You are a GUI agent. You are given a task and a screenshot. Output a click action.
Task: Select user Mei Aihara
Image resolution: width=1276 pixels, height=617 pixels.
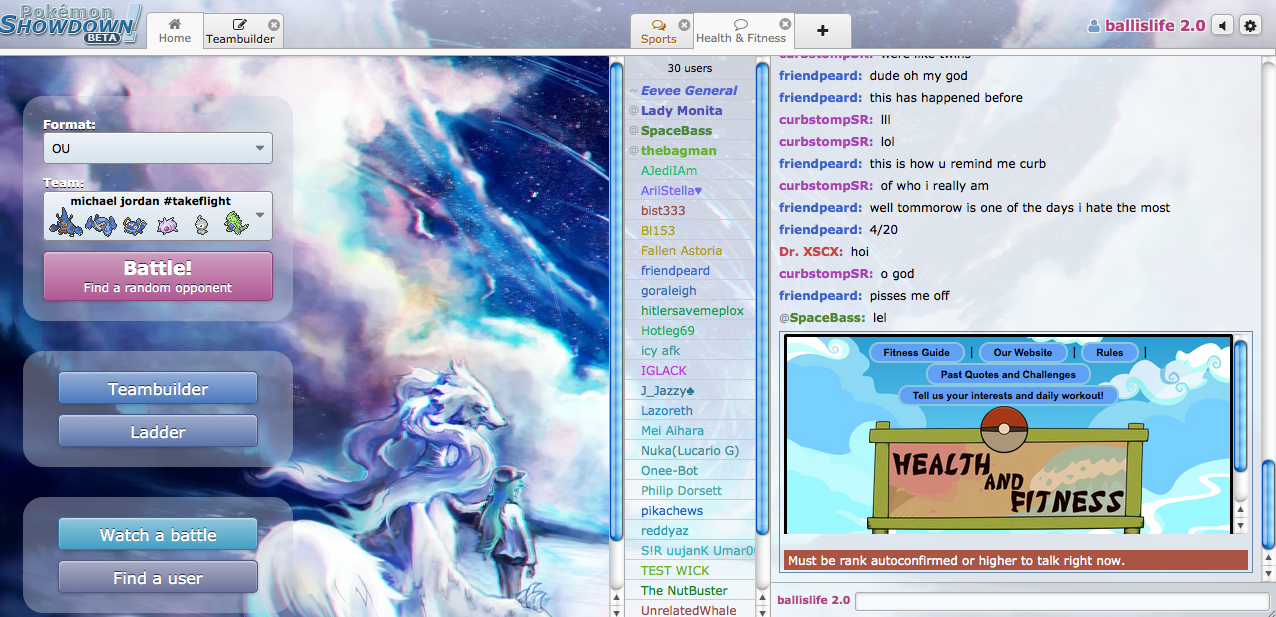pyautogui.click(x=690, y=431)
